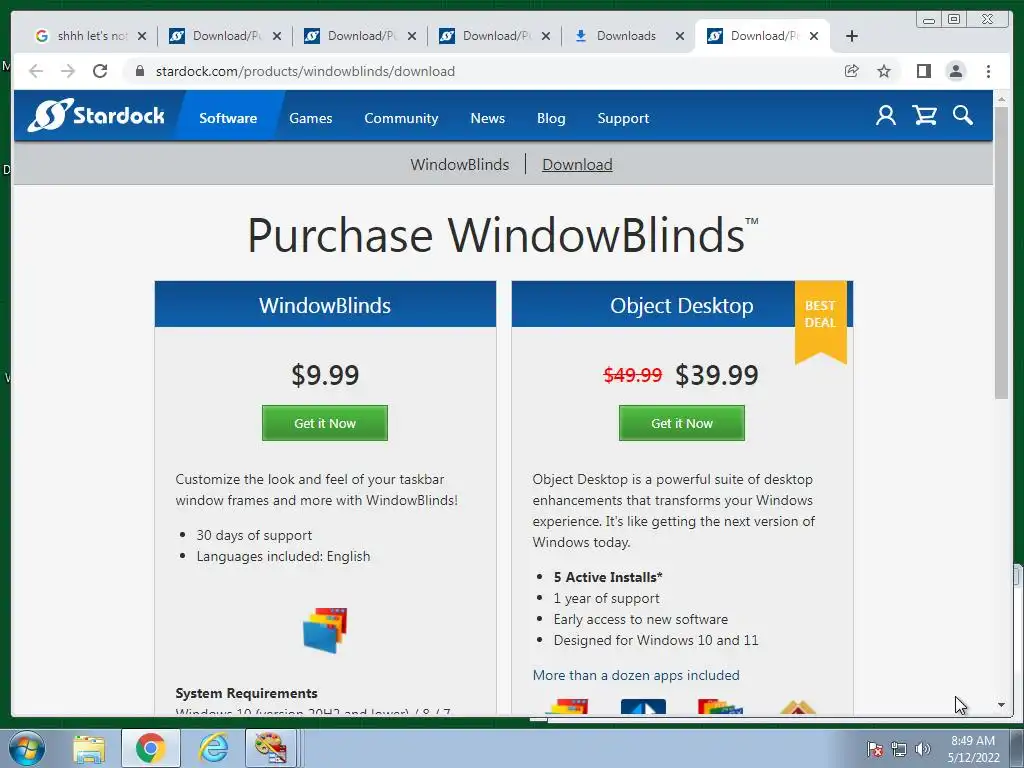Click the WindowBlinds product icon
1024x768 pixels.
[325, 630]
